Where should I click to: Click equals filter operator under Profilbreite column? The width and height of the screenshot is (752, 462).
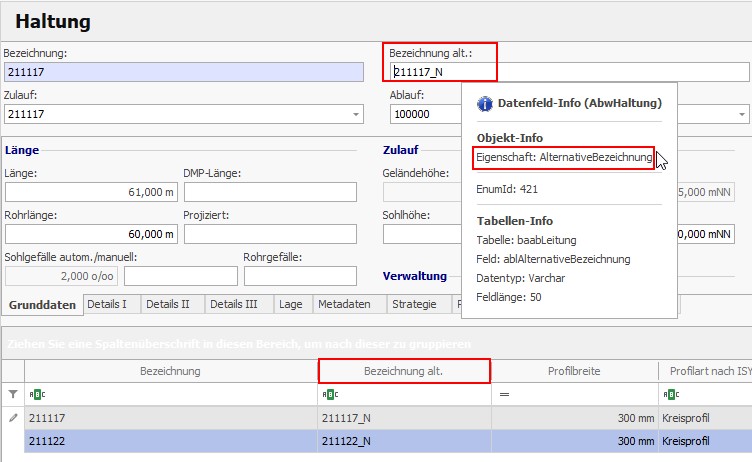503,395
